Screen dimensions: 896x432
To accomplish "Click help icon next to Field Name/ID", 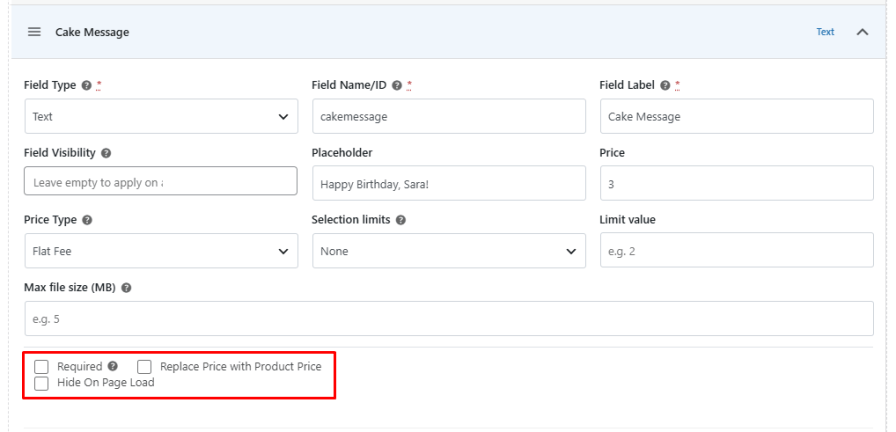I will click(x=397, y=86).
